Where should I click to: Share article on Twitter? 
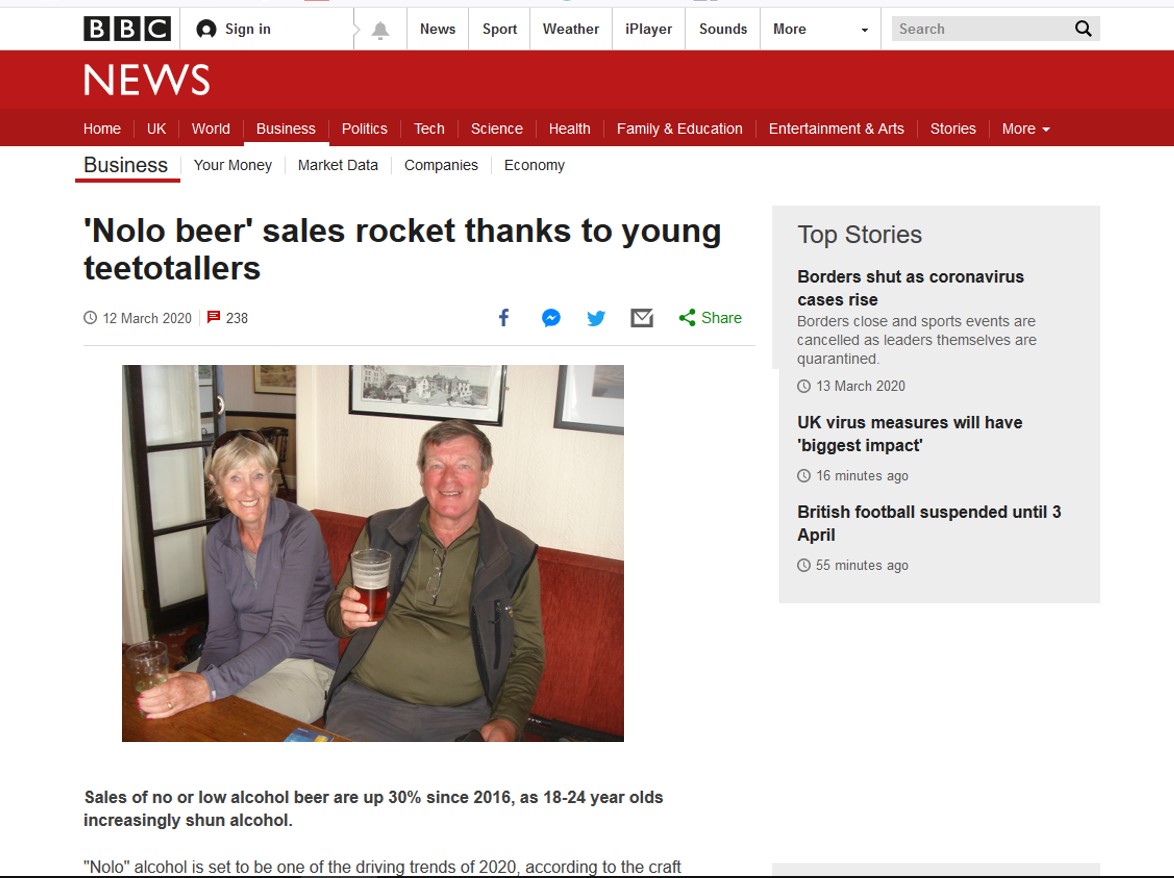596,318
